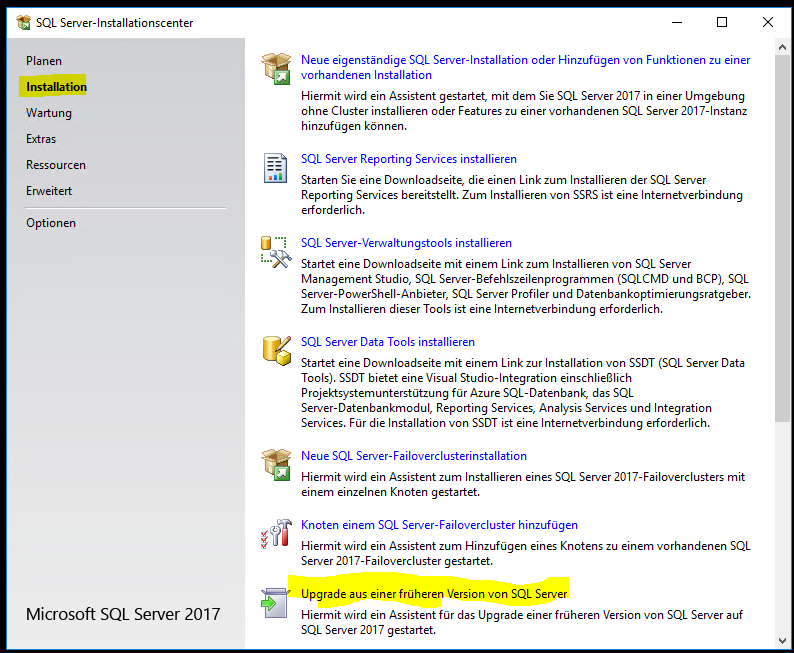
Task: Open the Planen section
Action: pos(44,61)
